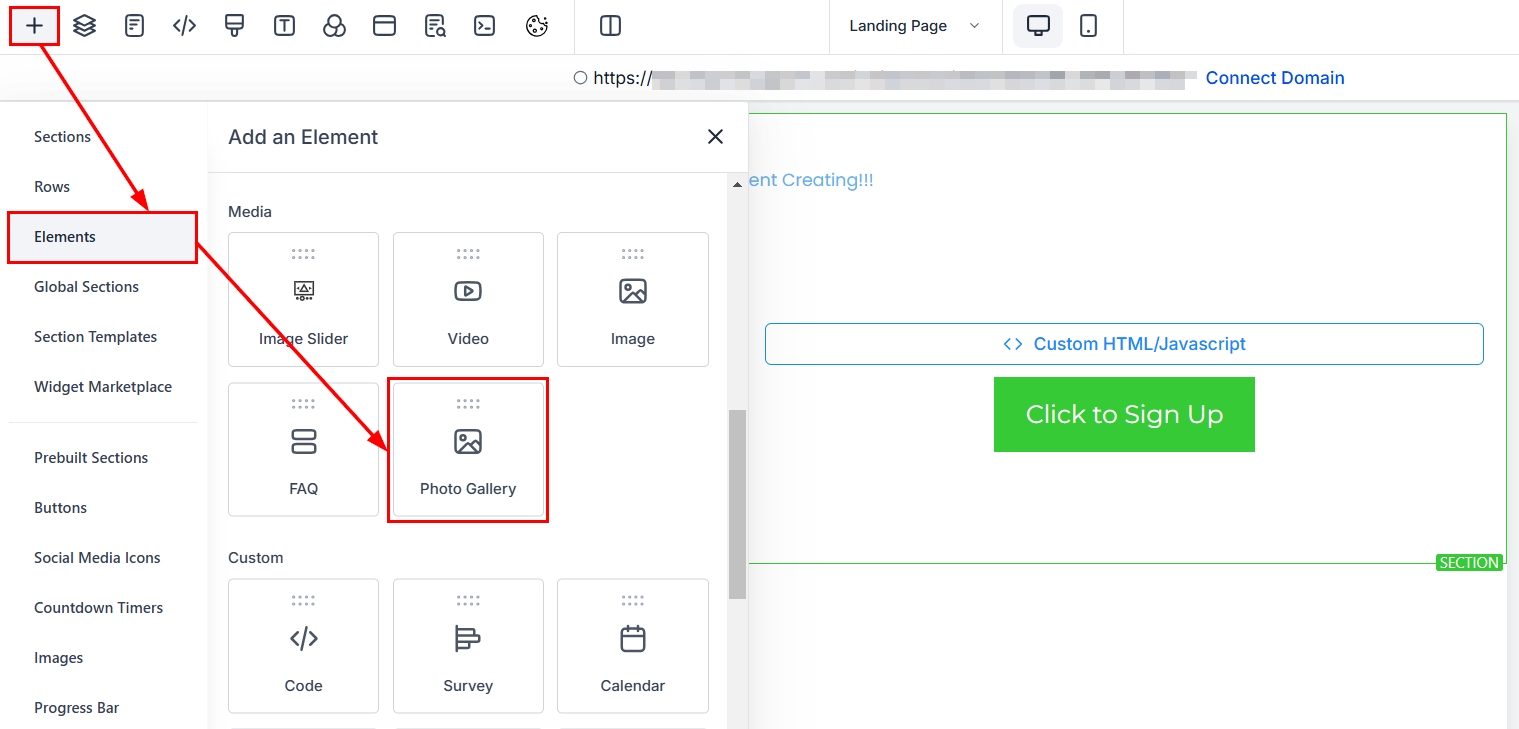Image resolution: width=1519 pixels, height=729 pixels.
Task: Open the code brackets icon in toolbar
Action: (185, 26)
